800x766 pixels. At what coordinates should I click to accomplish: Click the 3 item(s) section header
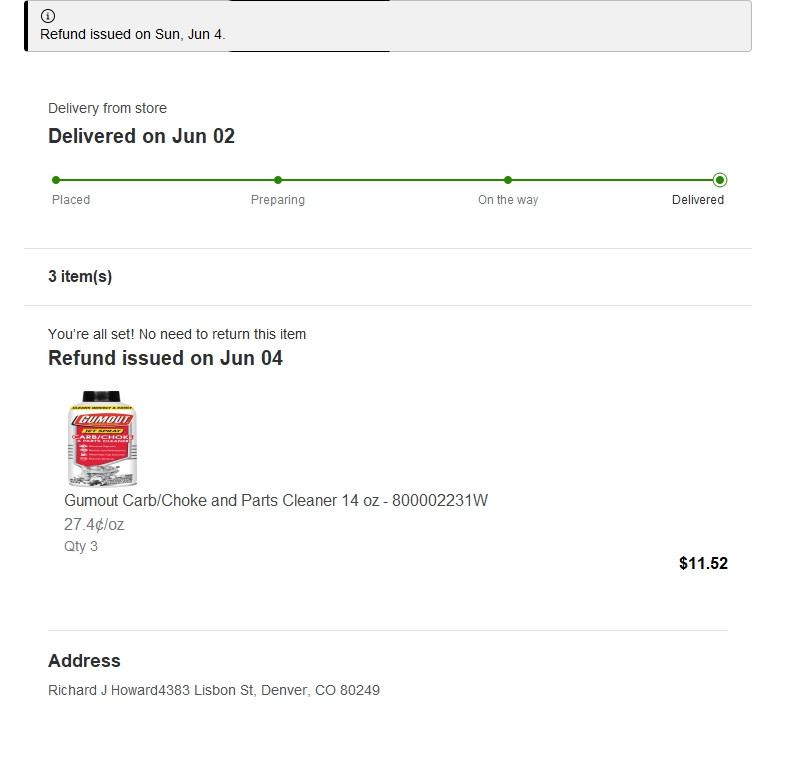[80, 277]
